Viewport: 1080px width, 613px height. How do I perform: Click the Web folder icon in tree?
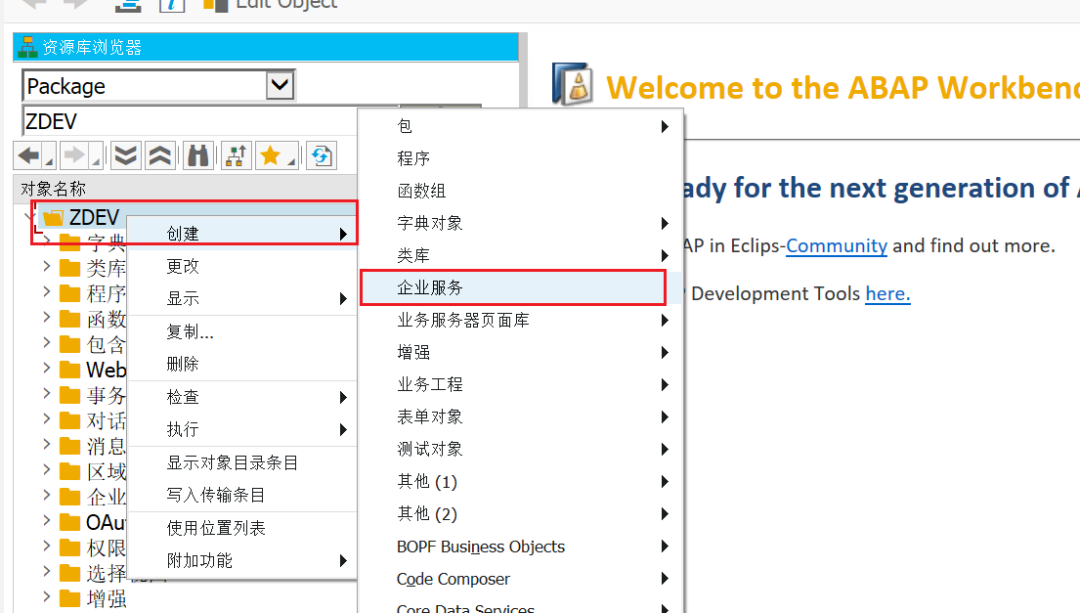(x=70, y=369)
